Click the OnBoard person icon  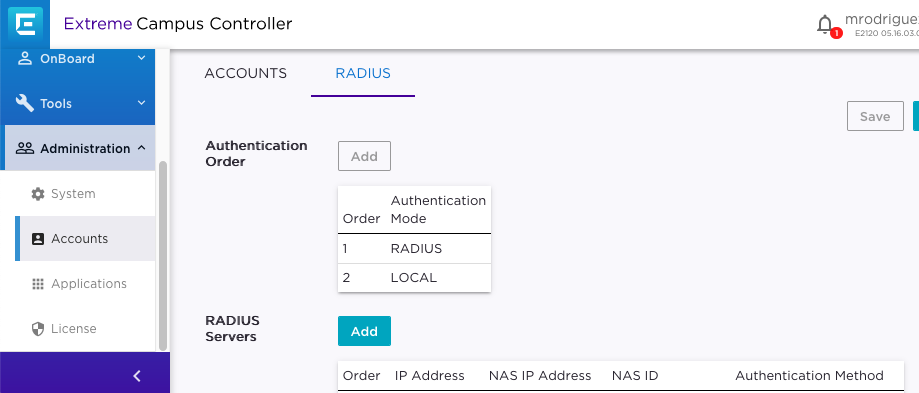click(25, 59)
